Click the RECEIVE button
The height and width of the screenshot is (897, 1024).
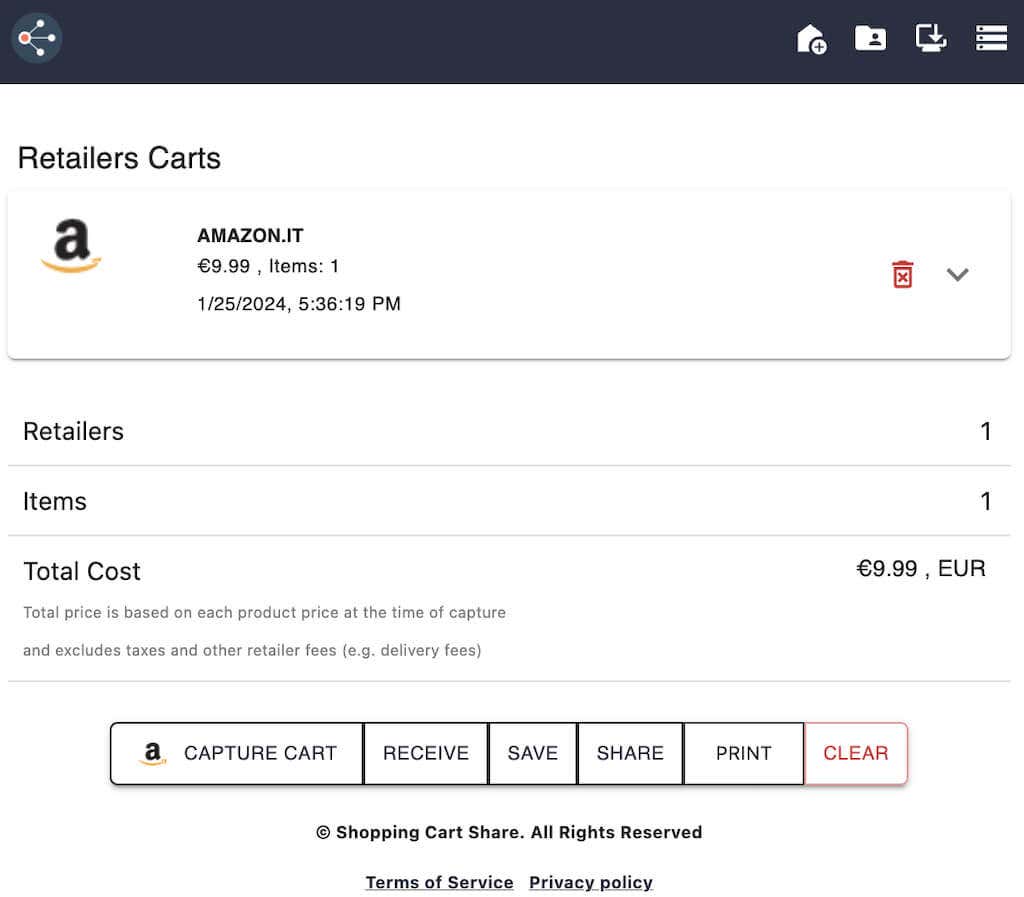[425, 754]
